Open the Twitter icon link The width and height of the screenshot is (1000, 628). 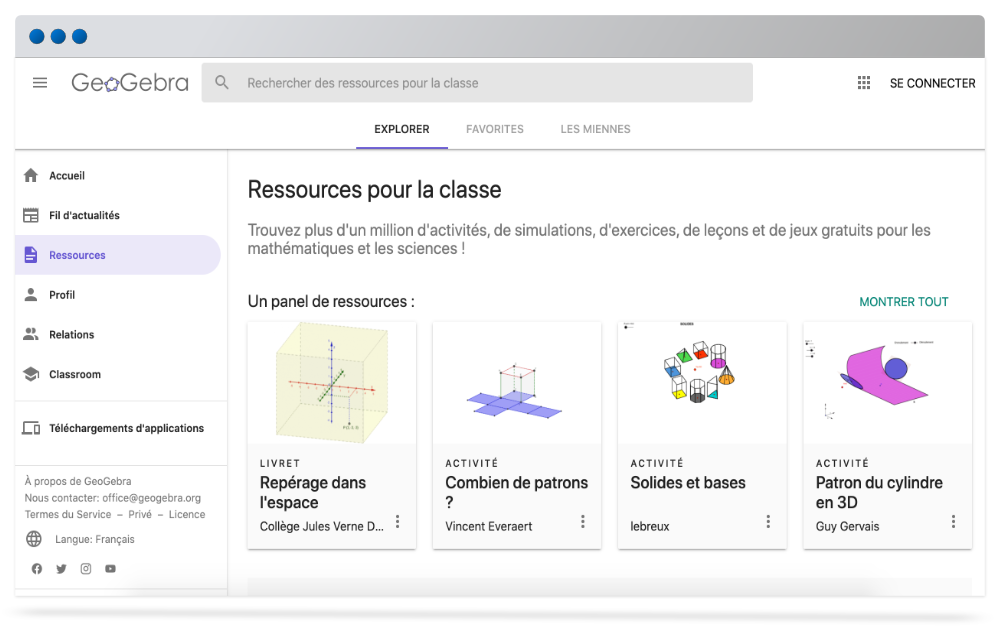pyautogui.click(x=61, y=569)
